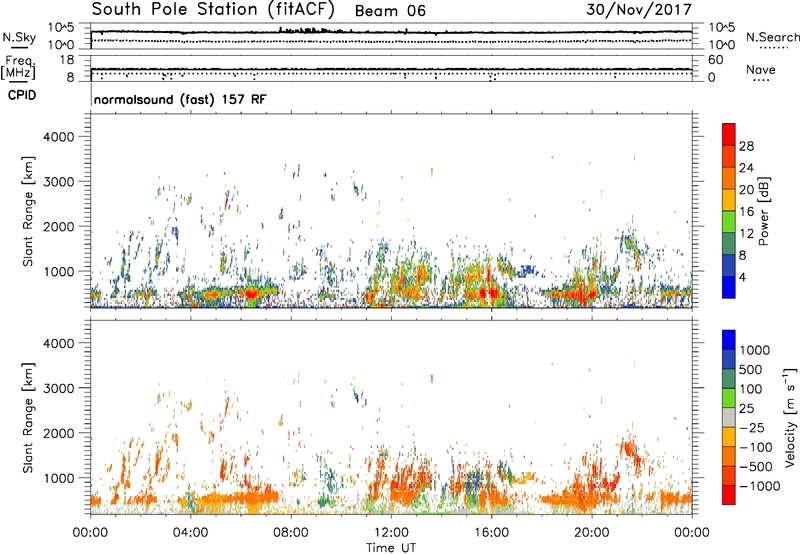Click the '4000' tick of the velocity panel
Screen dimensions: 800x554
[x=58, y=343]
